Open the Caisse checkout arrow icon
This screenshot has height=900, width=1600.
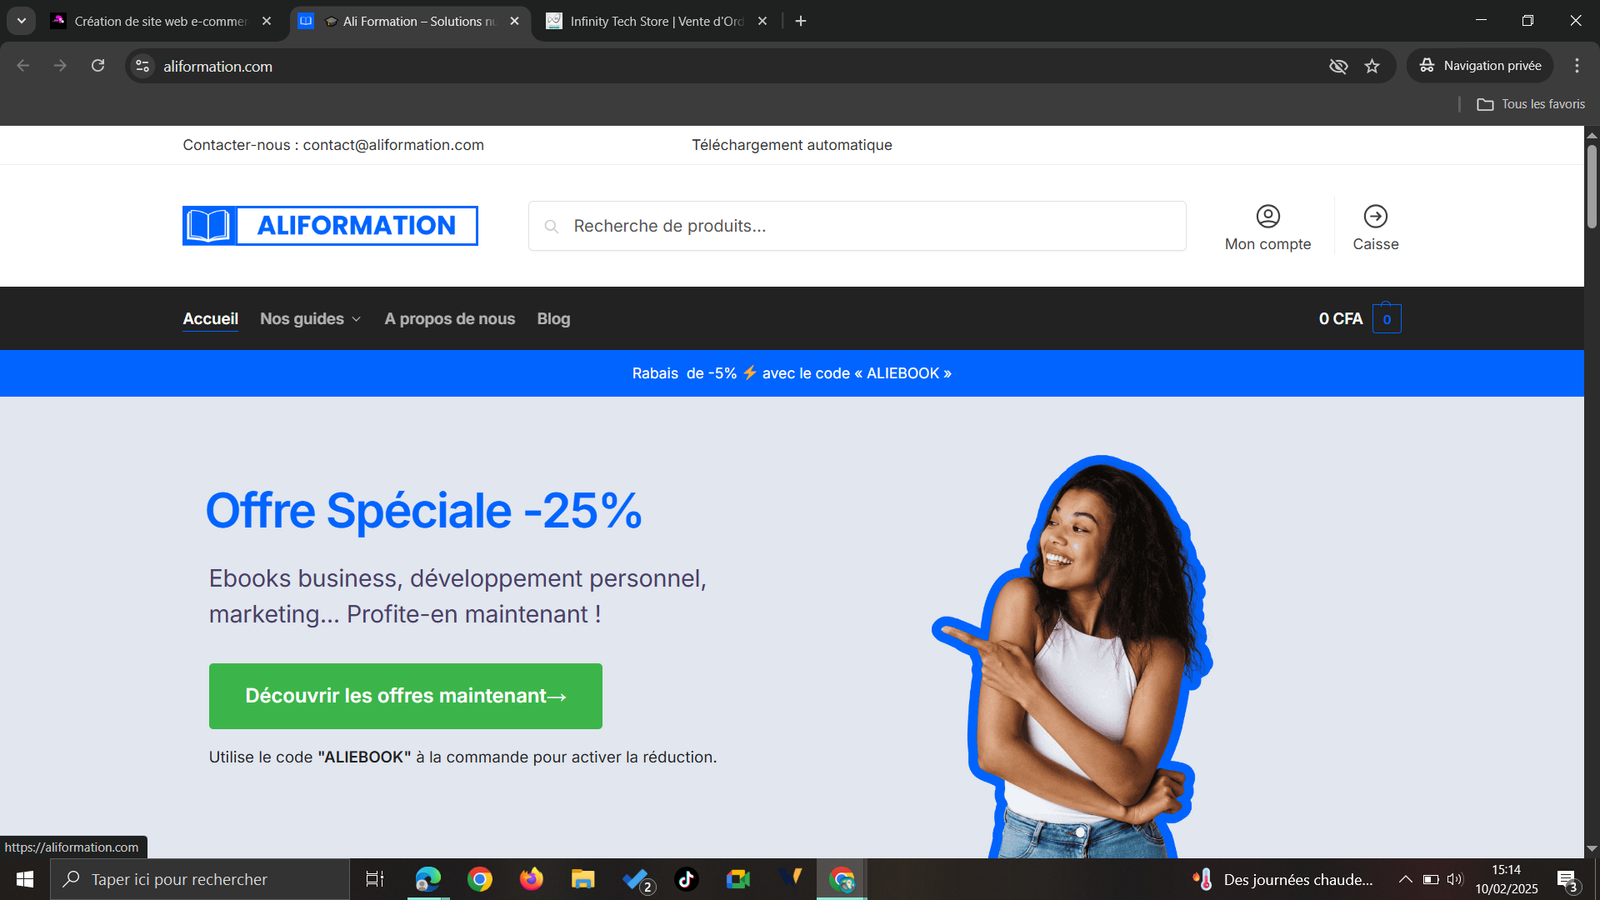coord(1375,216)
